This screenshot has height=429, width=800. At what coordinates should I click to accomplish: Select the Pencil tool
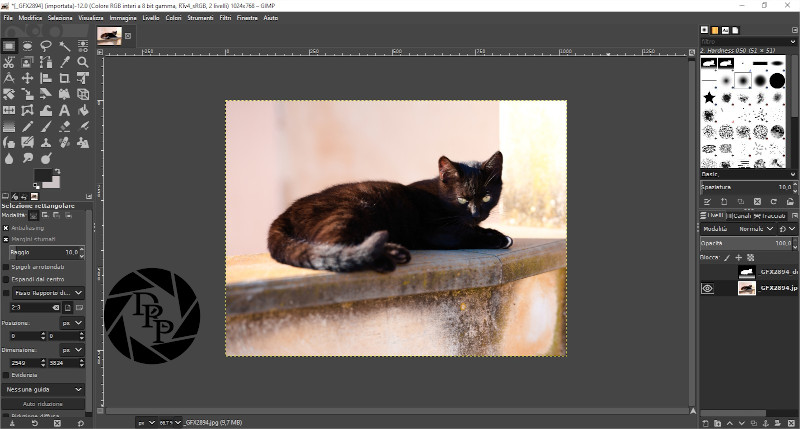point(27,127)
